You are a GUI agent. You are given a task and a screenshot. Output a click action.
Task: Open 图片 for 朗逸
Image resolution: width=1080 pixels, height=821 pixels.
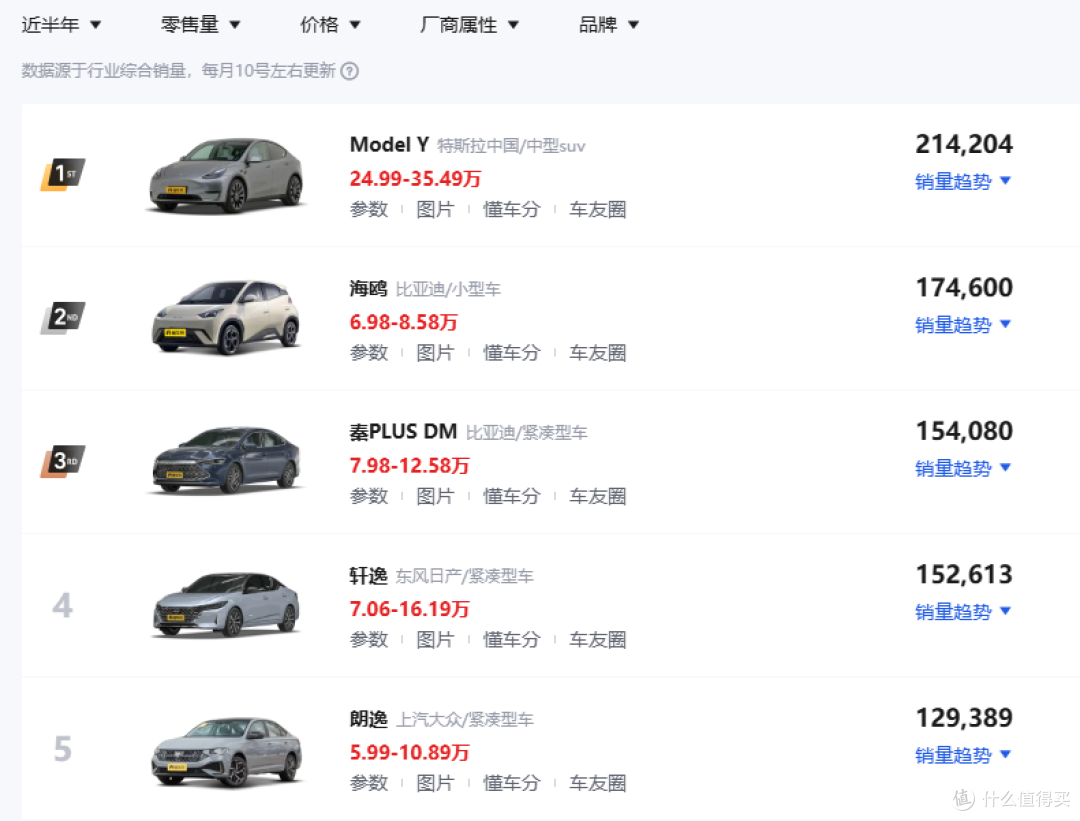[x=435, y=783]
